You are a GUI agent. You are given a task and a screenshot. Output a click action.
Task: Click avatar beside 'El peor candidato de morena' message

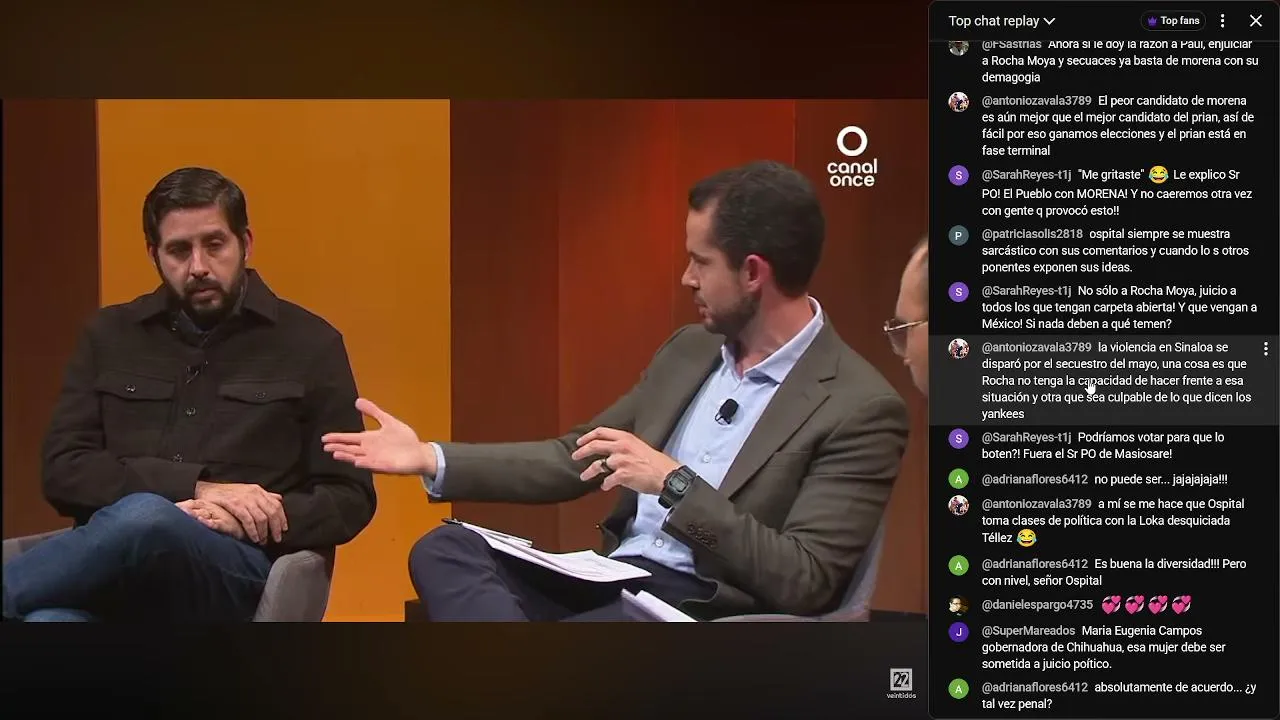pyautogui.click(x=959, y=102)
